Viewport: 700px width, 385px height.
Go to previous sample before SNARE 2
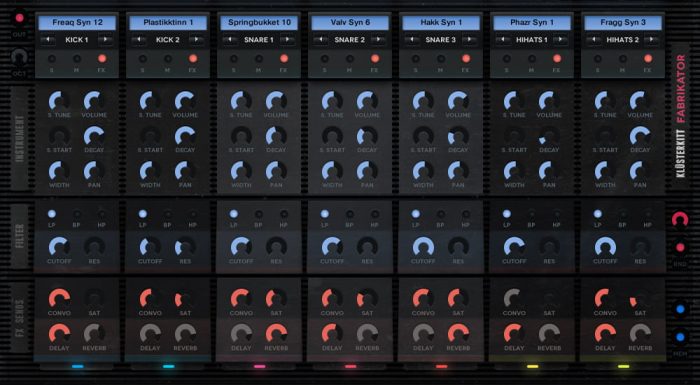321,40
